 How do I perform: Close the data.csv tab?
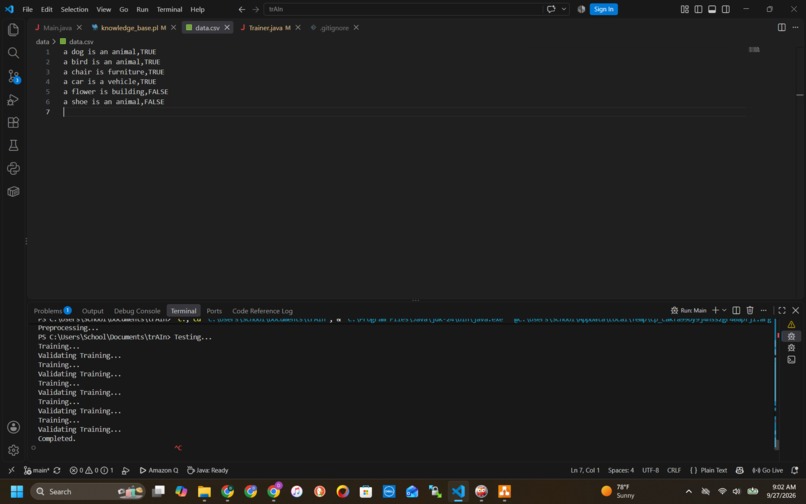point(227,27)
